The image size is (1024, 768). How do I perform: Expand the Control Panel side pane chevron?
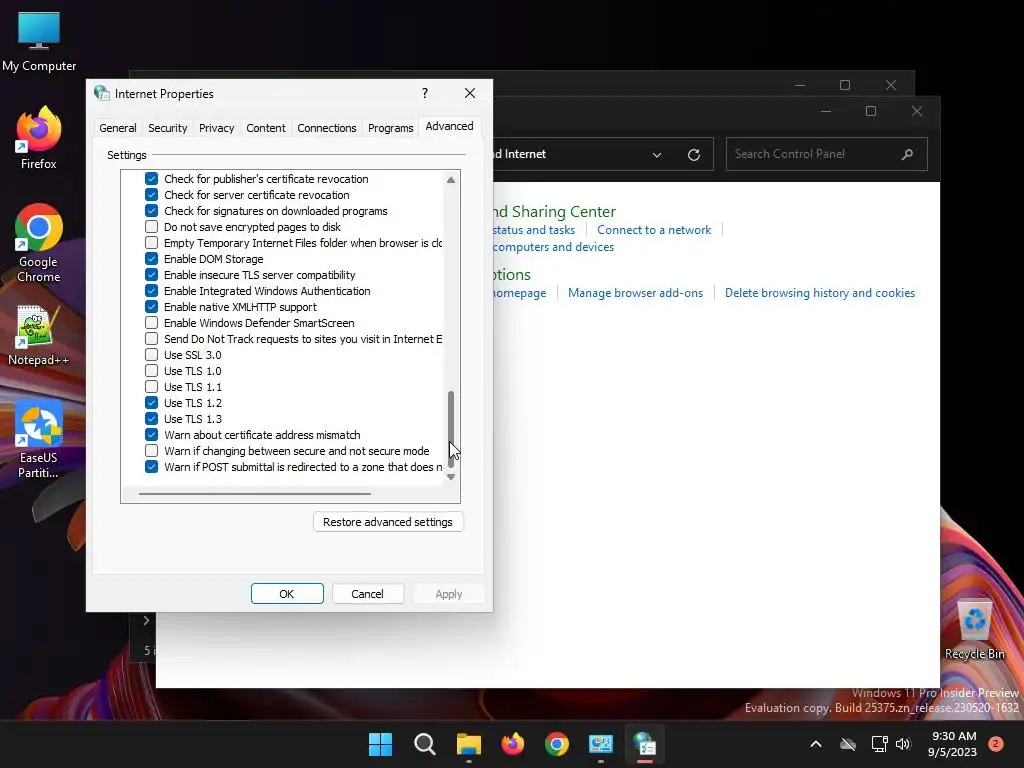coord(146,620)
